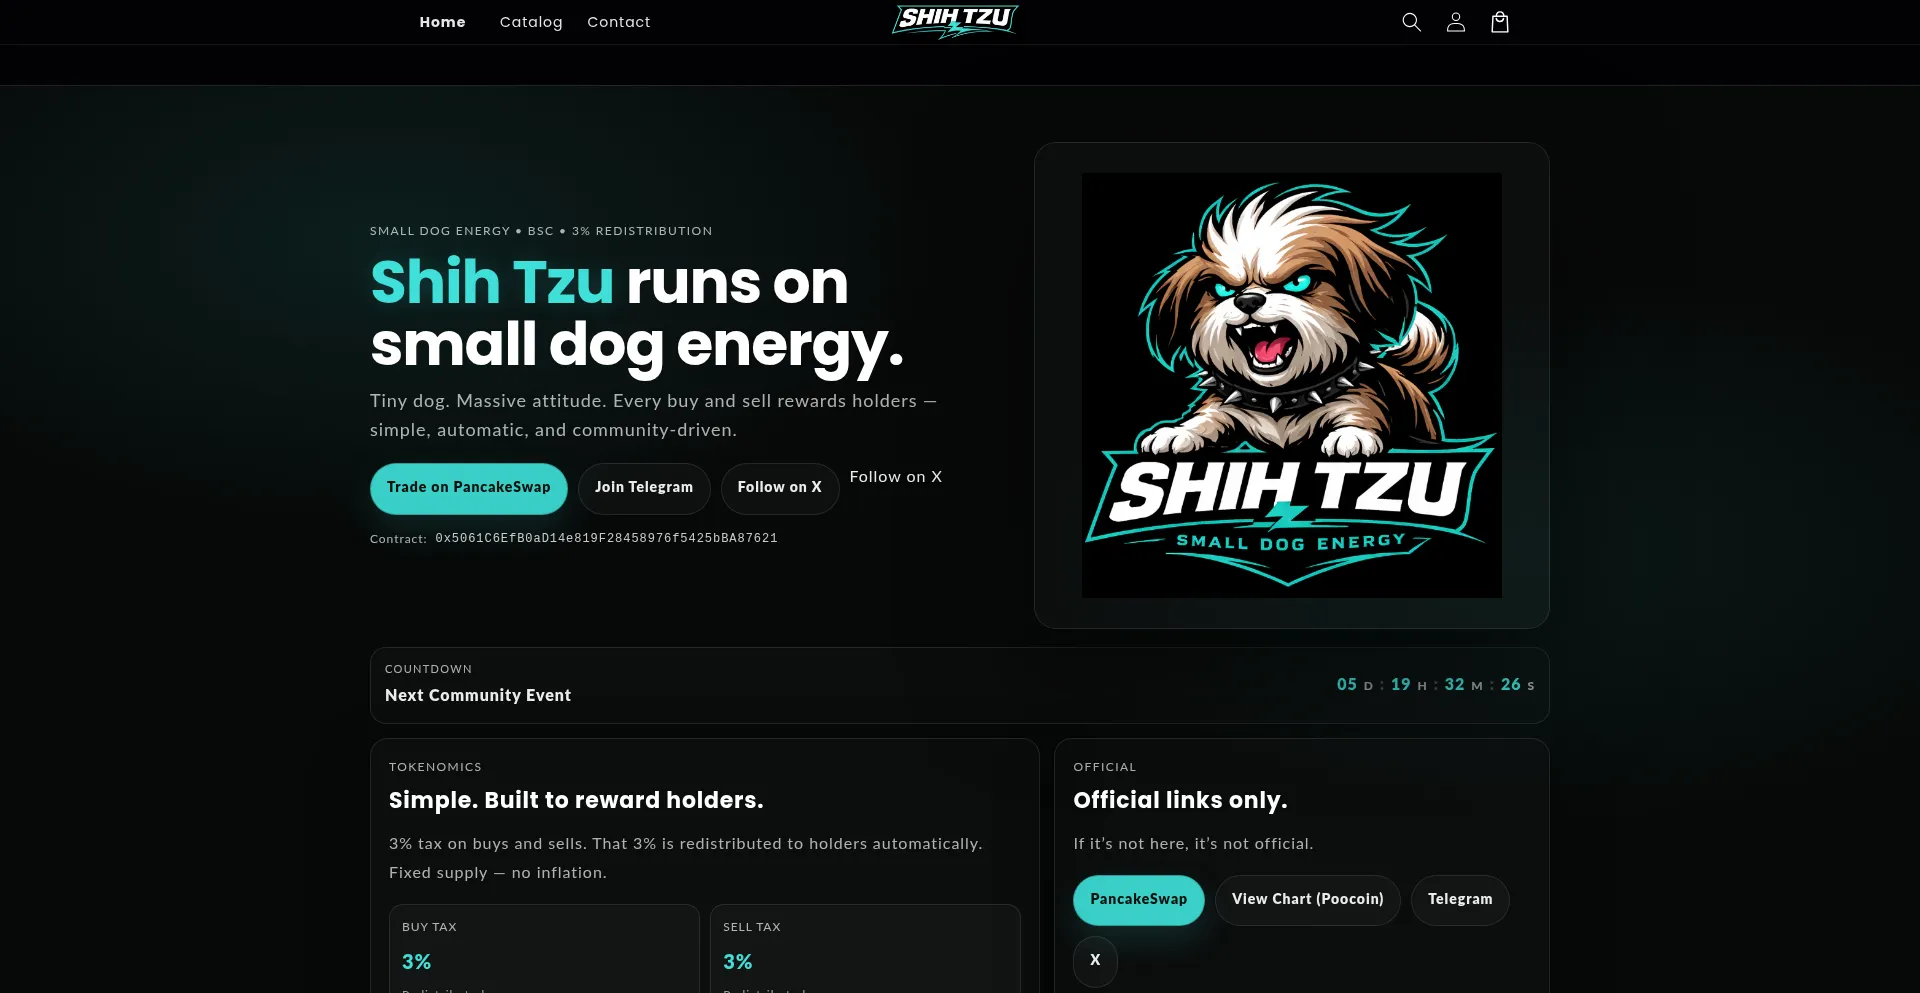Click the TOKENOMICS label
The height and width of the screenshot is (993, 1920).
(435, 767)
